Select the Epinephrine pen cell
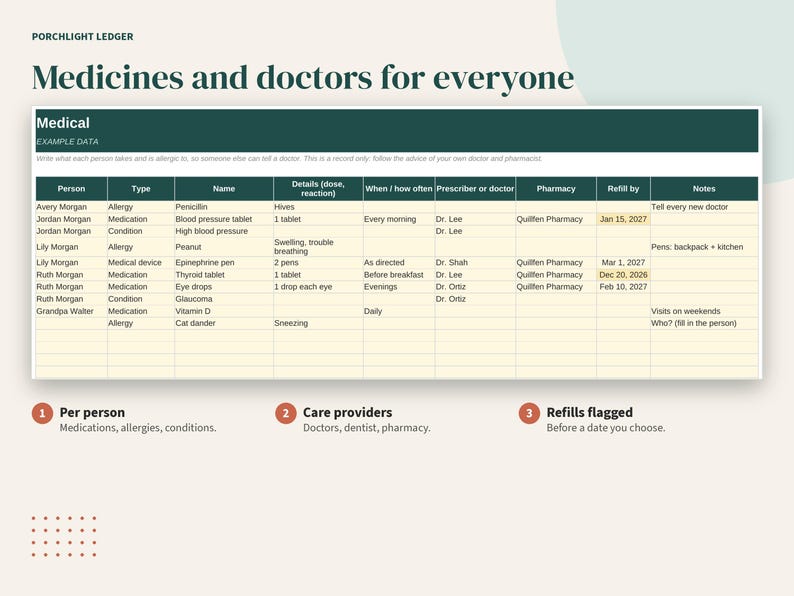This screenshot has height=596, width=794. point(224,263)
